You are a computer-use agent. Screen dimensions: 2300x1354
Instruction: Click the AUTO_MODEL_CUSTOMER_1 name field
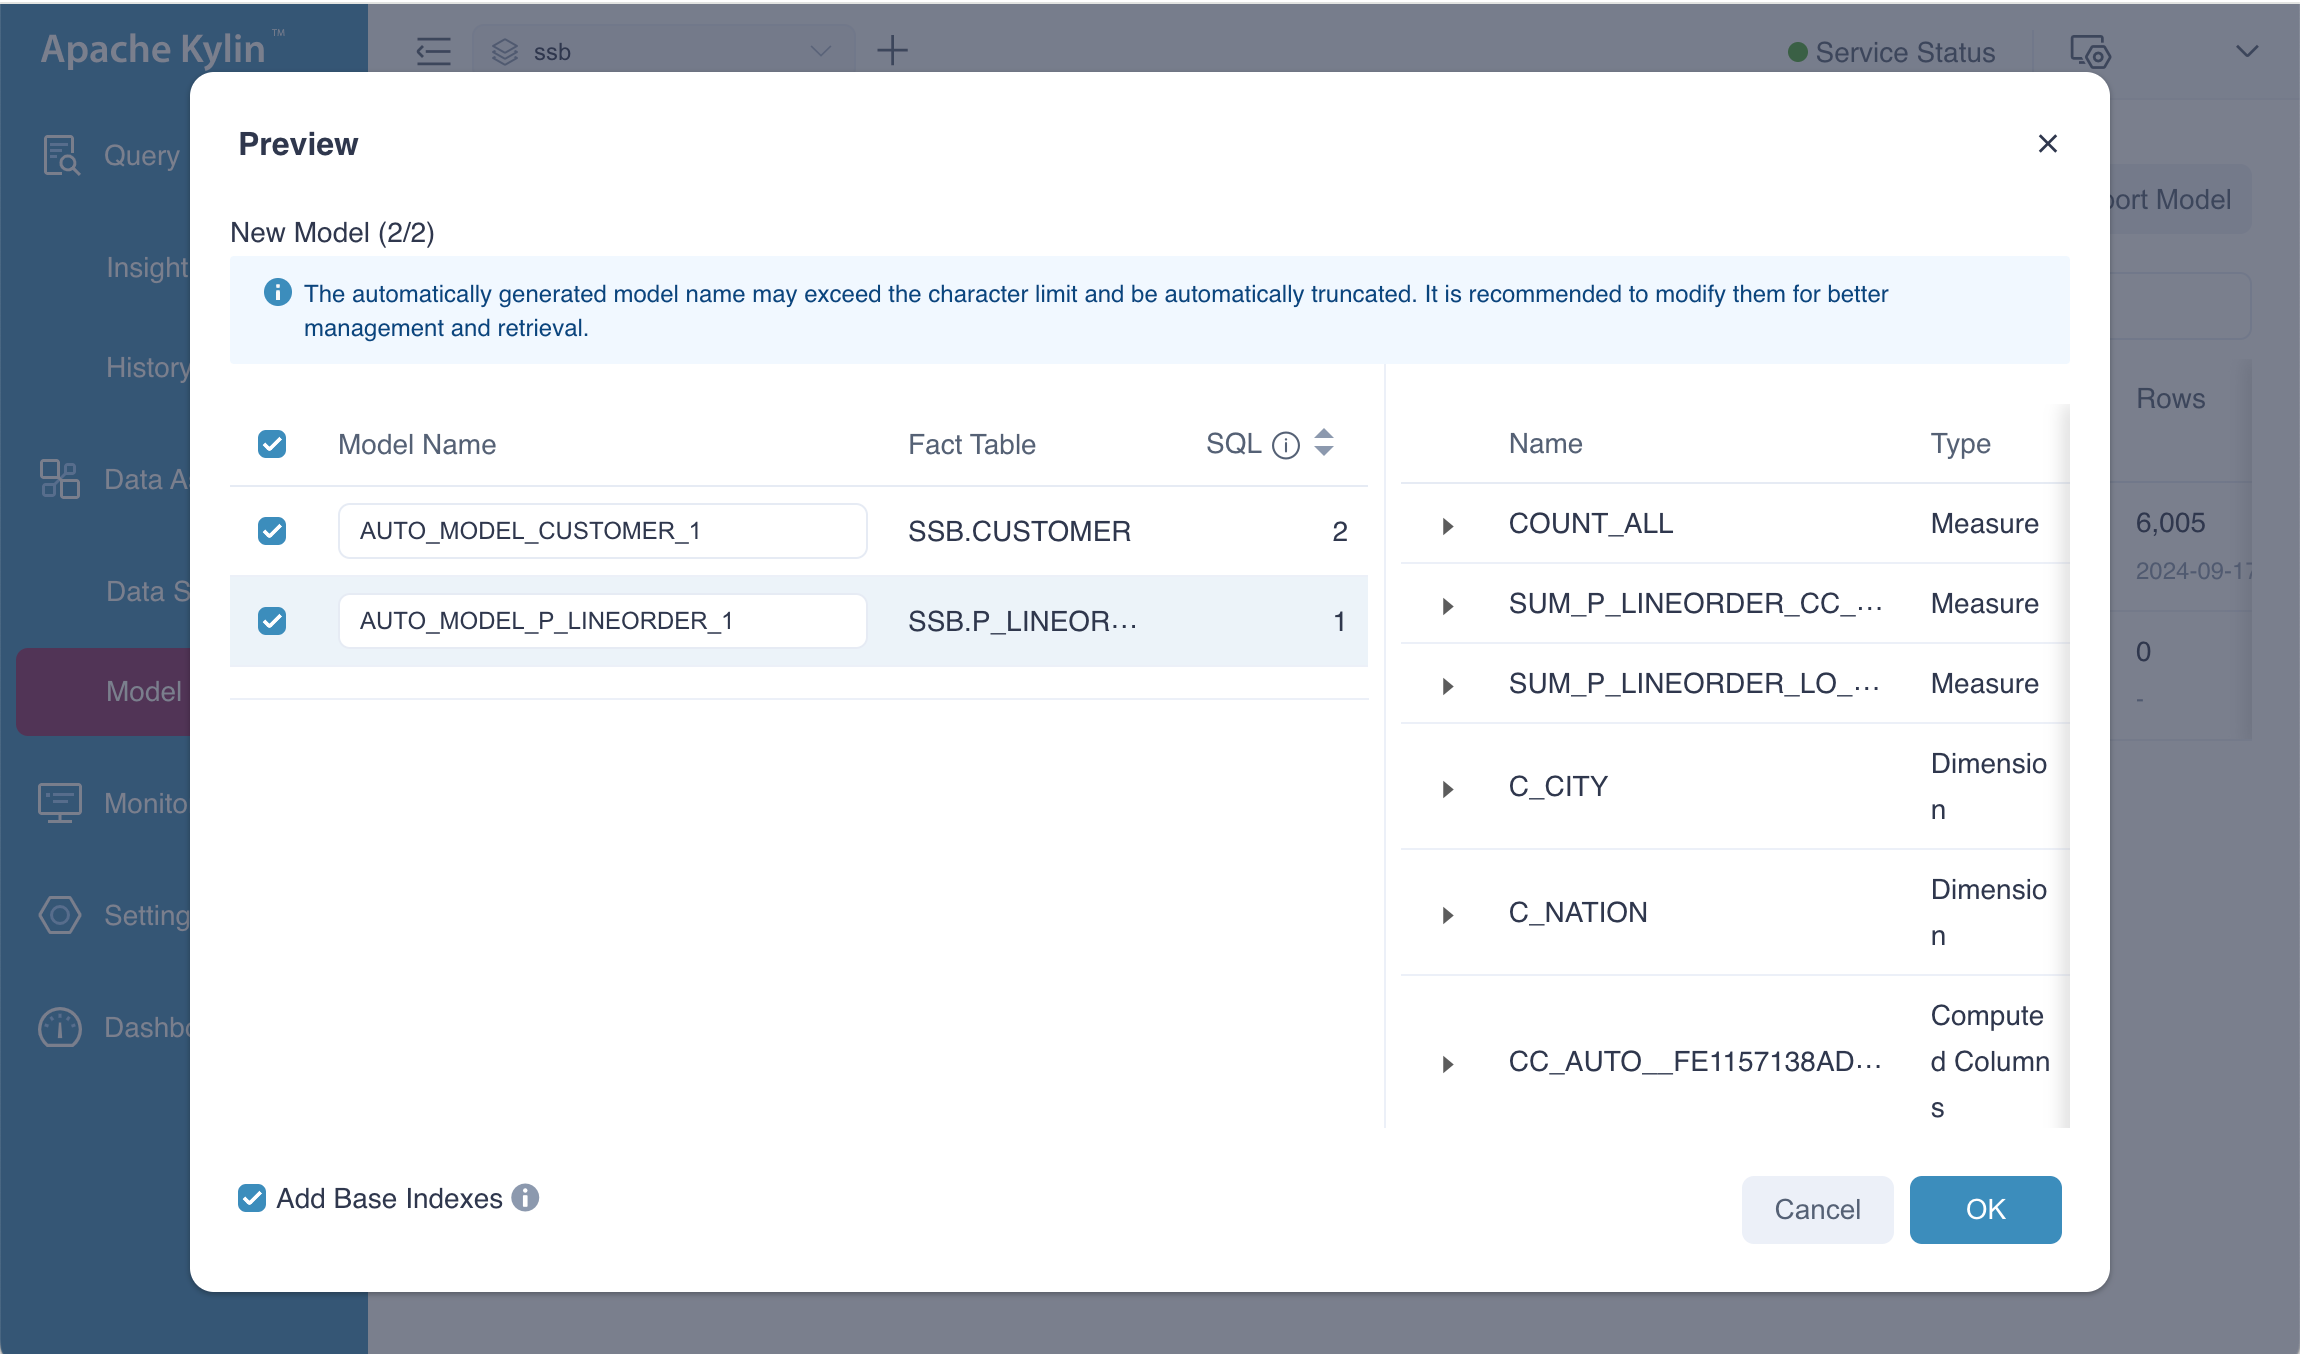point(602,531)
